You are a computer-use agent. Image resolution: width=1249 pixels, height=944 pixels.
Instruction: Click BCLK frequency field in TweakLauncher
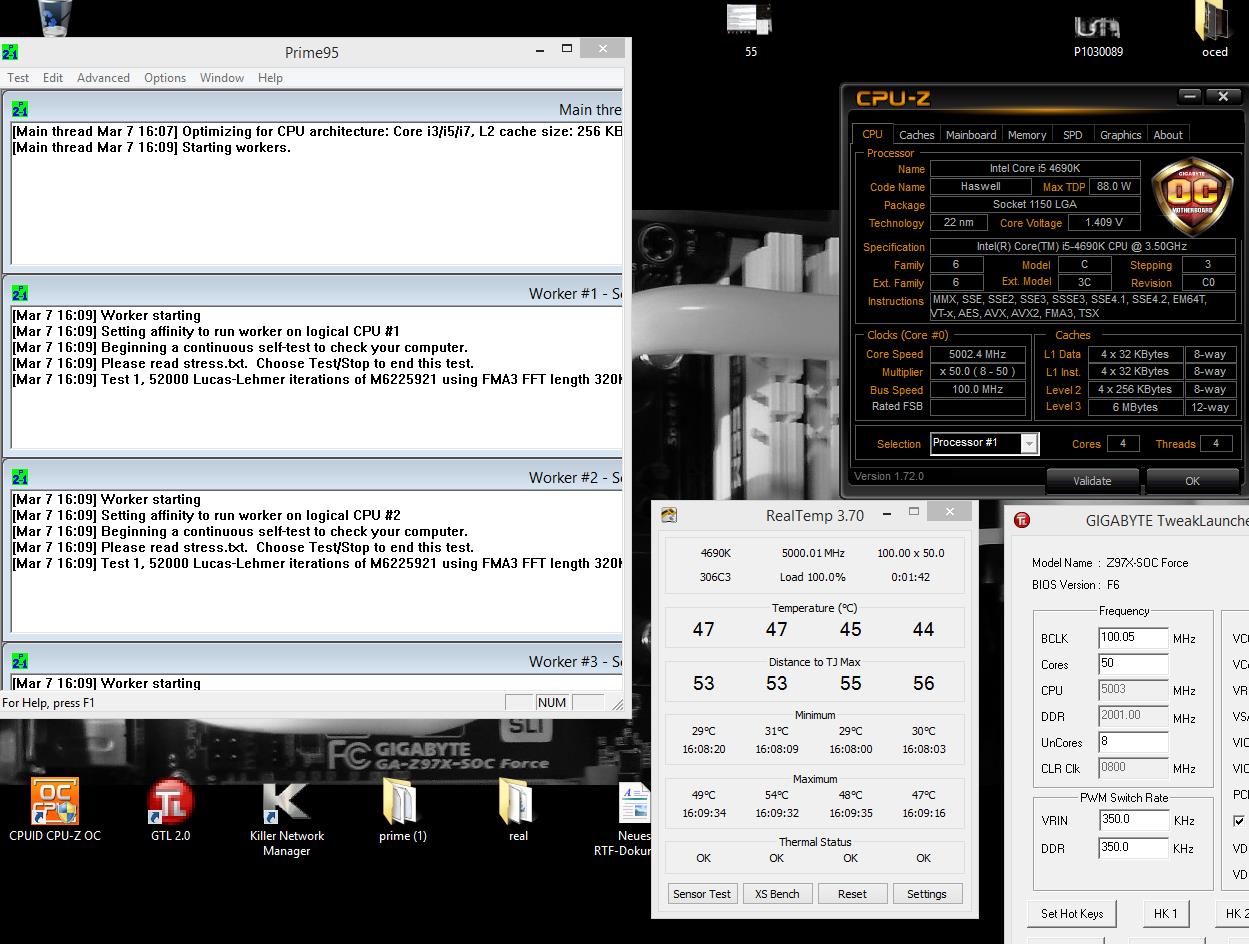pyautogui.click(x=1133, y=637)
